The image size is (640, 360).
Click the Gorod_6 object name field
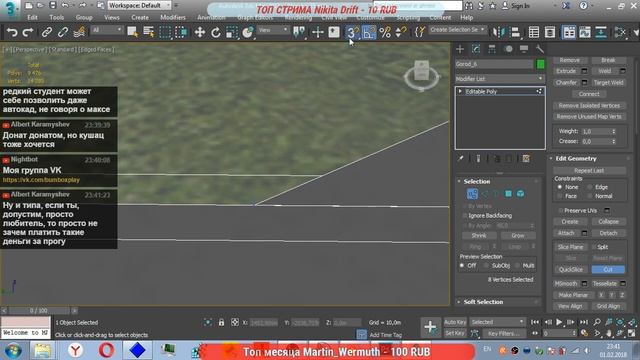pos(494,64)
